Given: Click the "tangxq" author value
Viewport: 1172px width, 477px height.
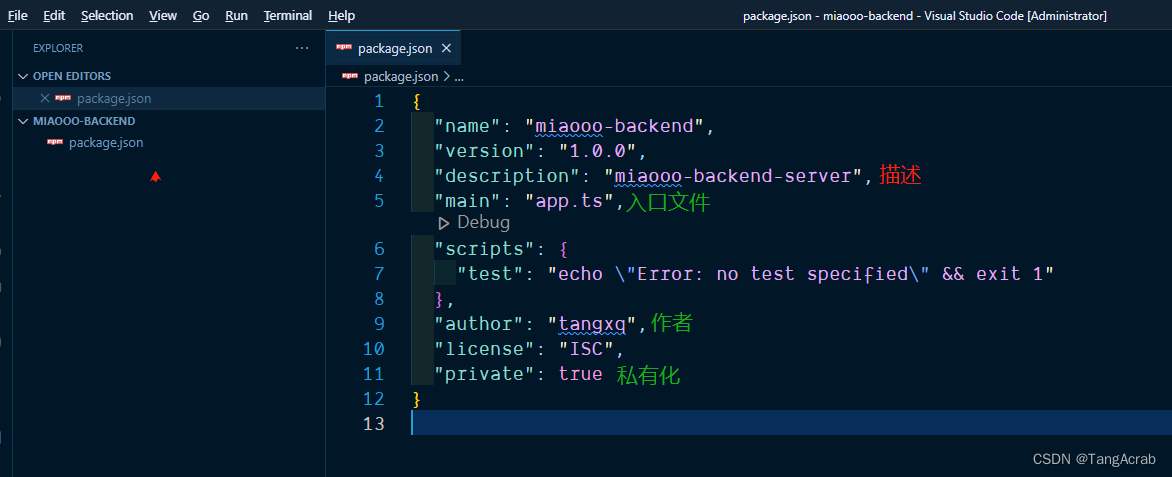Looking at the screenshot, I should [591, 324].
